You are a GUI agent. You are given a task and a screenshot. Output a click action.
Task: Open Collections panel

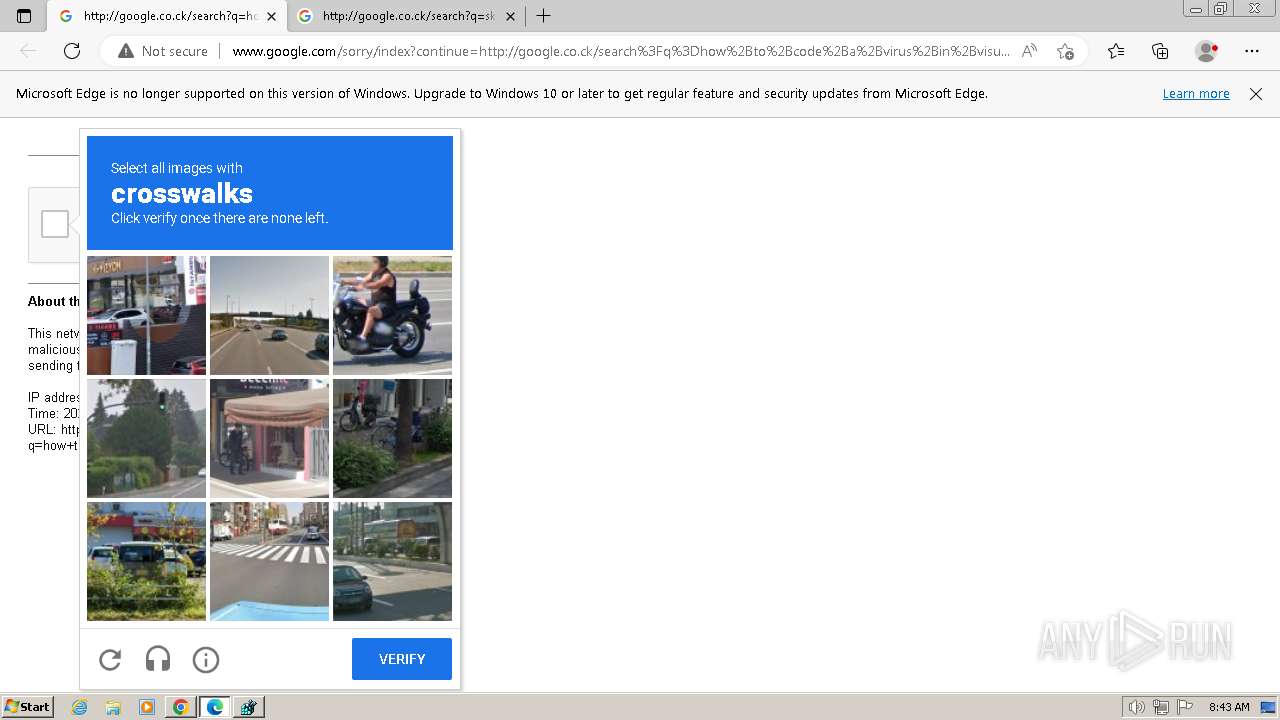pos(1160,51)
